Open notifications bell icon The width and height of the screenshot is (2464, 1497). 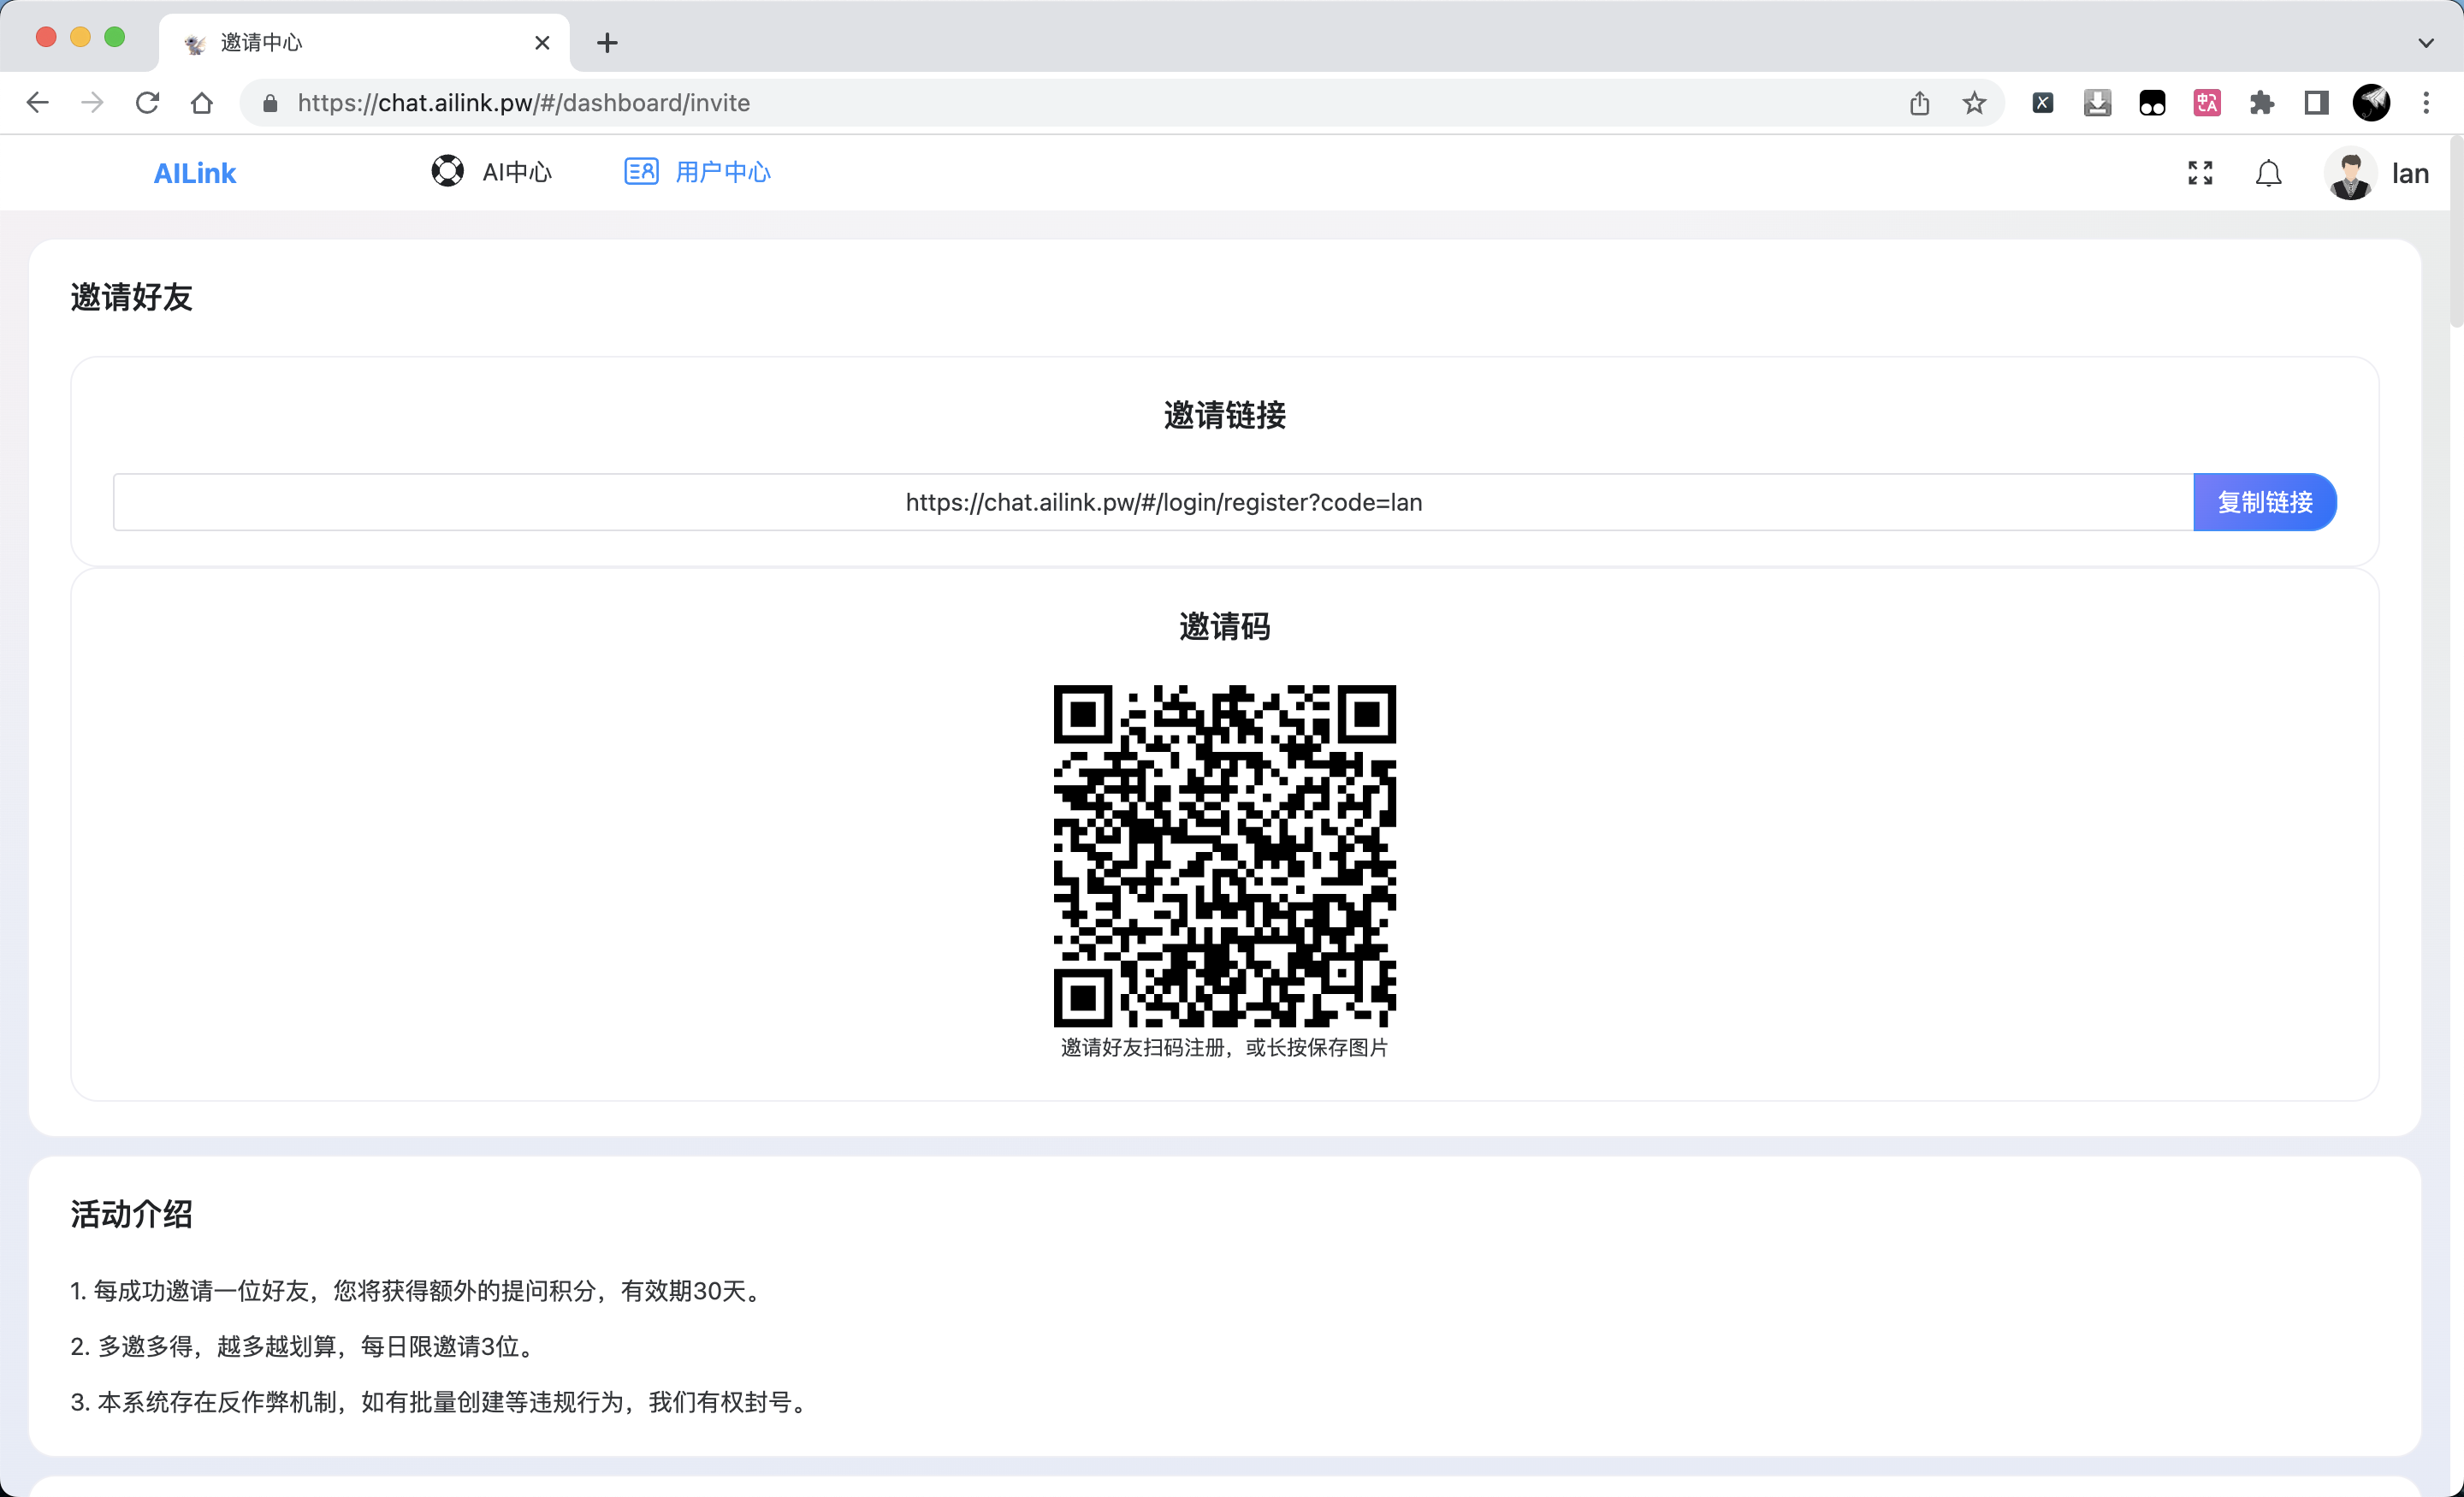coord(2269,173)
